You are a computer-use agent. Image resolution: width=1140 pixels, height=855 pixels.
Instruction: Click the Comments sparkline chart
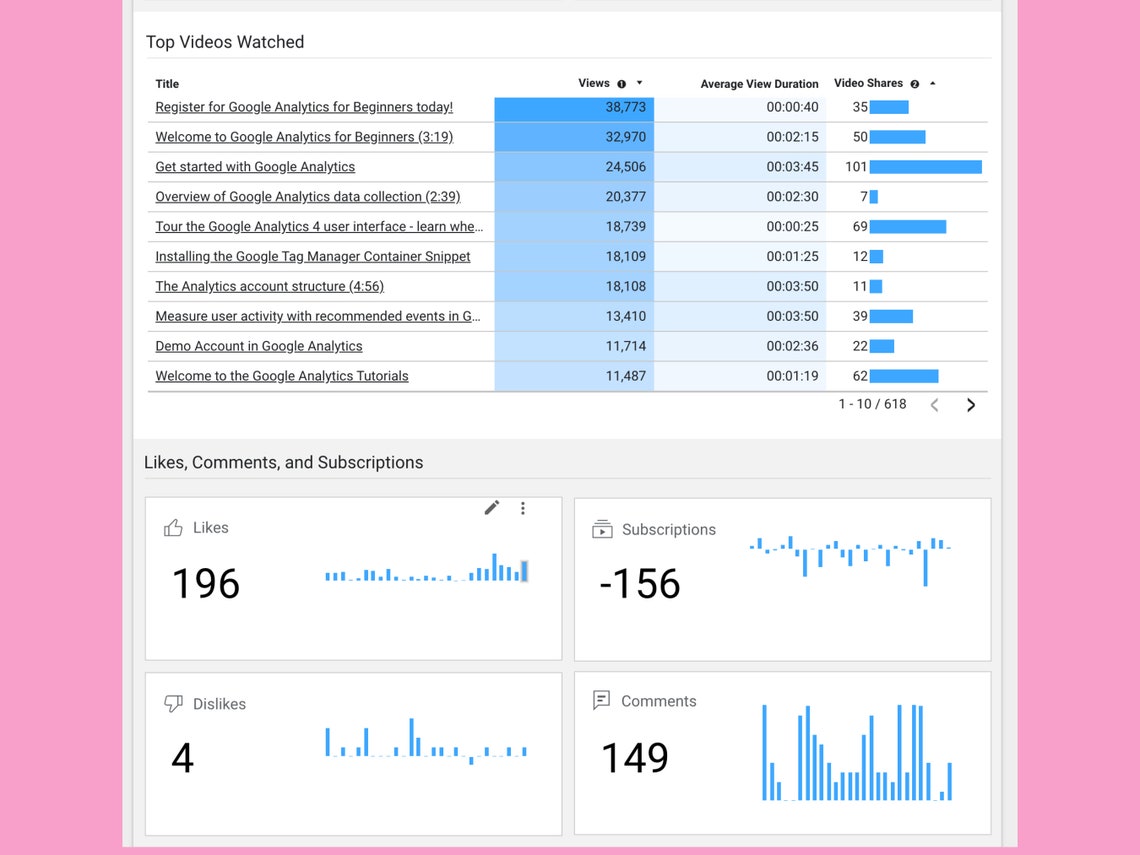(x=856, y=752)
